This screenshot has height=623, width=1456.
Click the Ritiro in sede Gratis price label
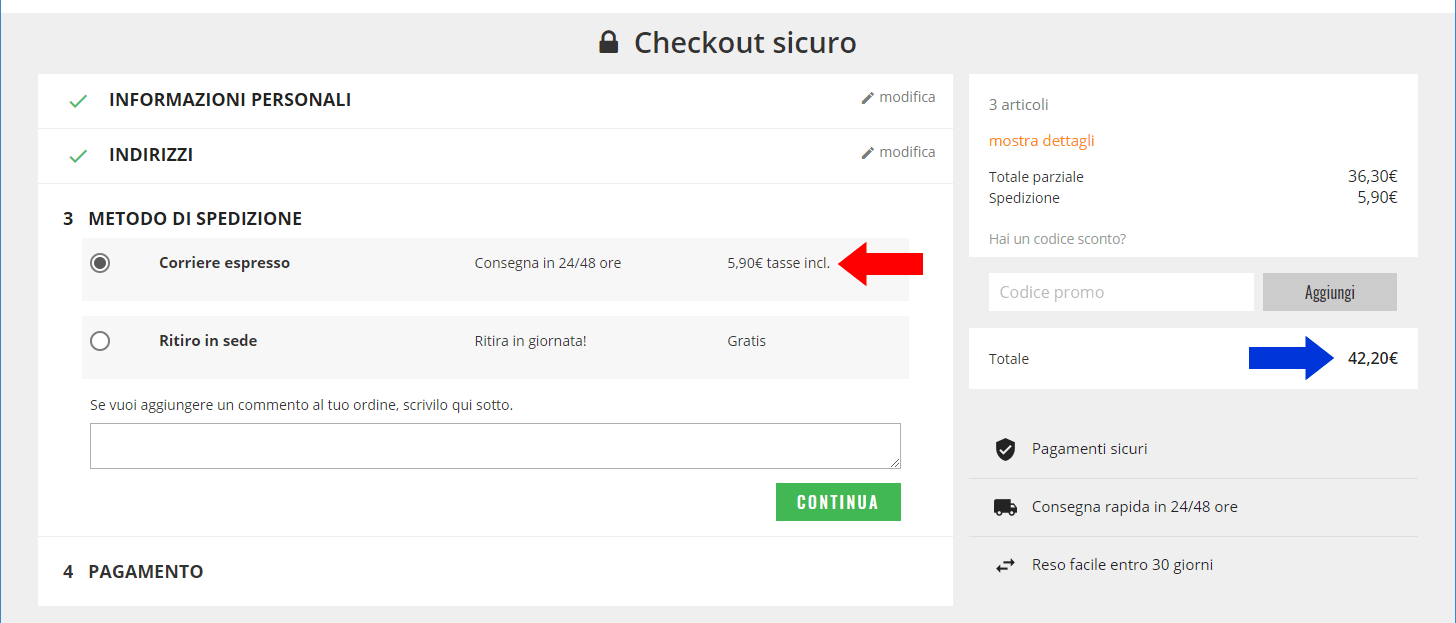[x=746, y=341]
